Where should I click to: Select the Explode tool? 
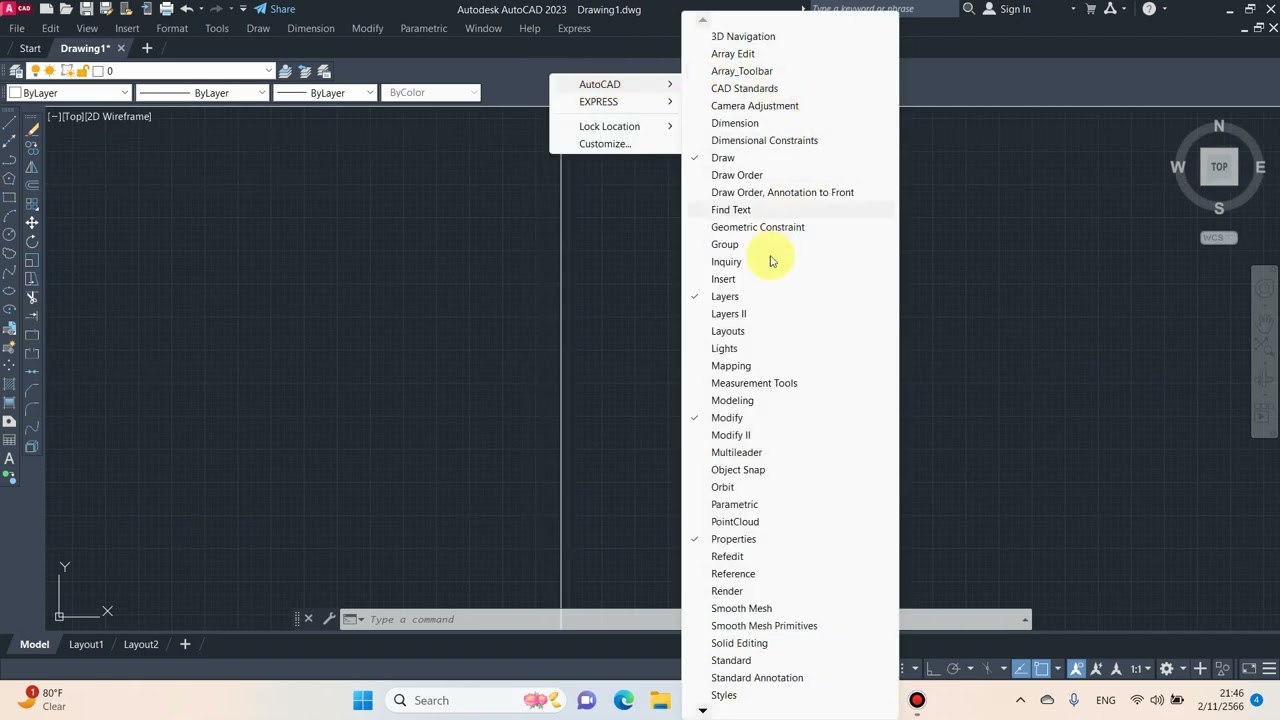[32, 447]
